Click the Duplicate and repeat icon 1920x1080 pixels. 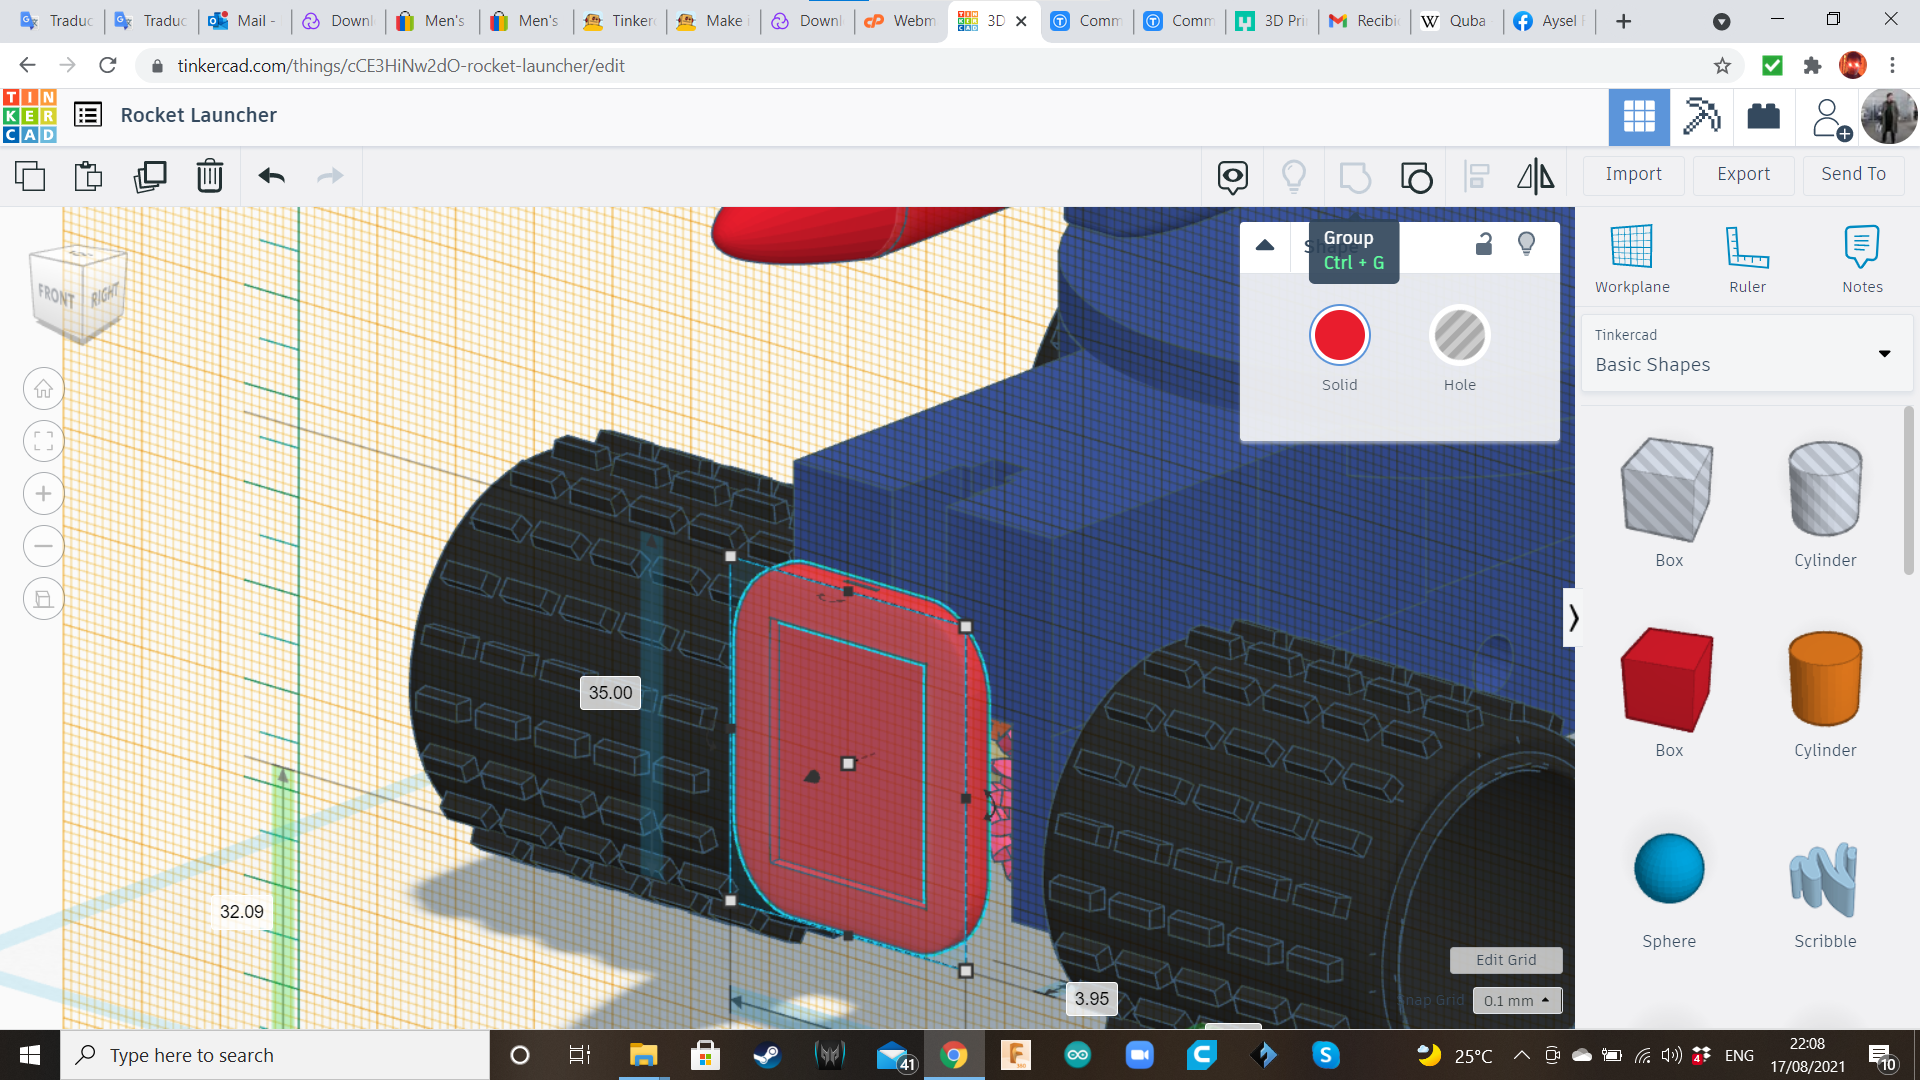[150, 177]
